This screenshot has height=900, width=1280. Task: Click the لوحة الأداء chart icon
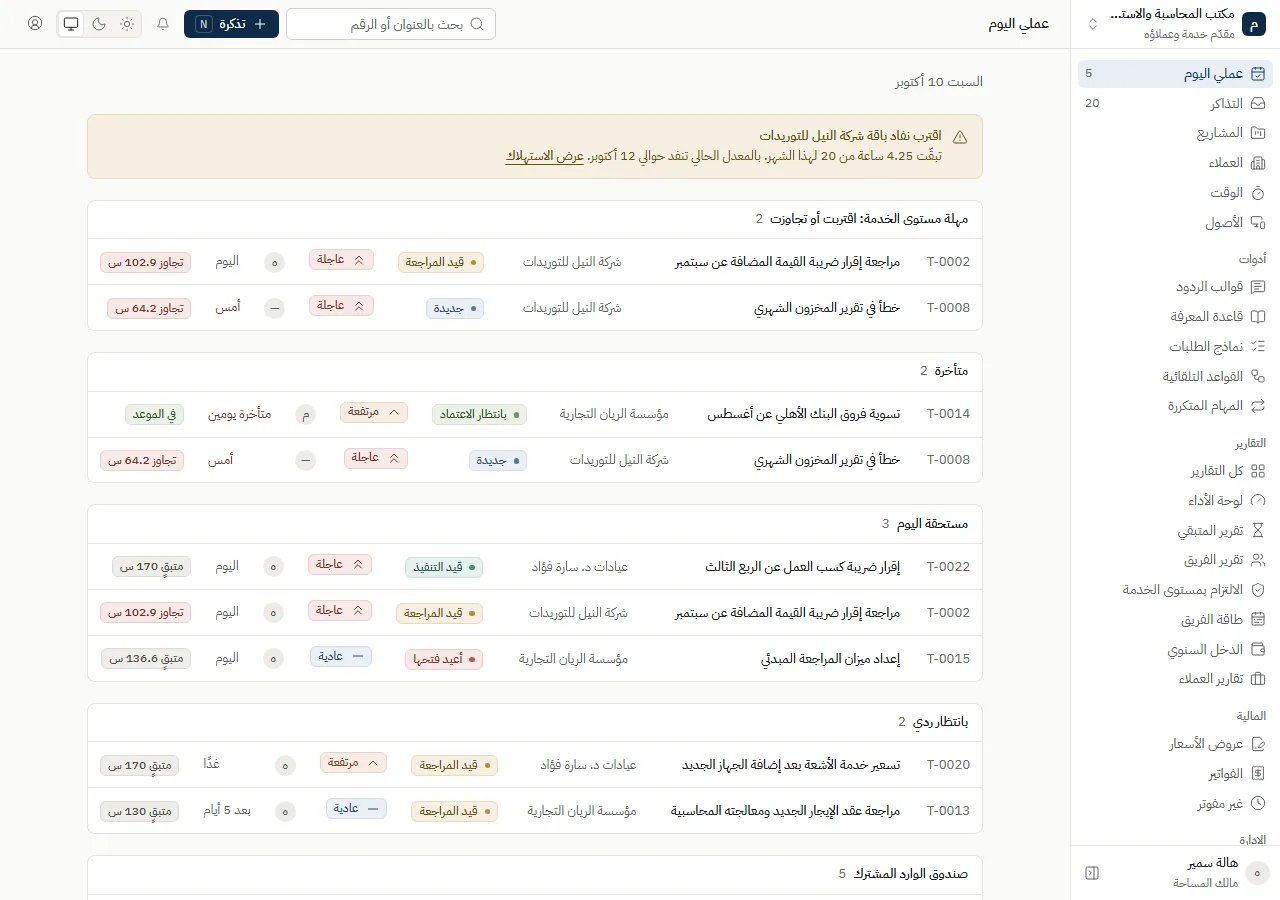[x=1258, y=501]
